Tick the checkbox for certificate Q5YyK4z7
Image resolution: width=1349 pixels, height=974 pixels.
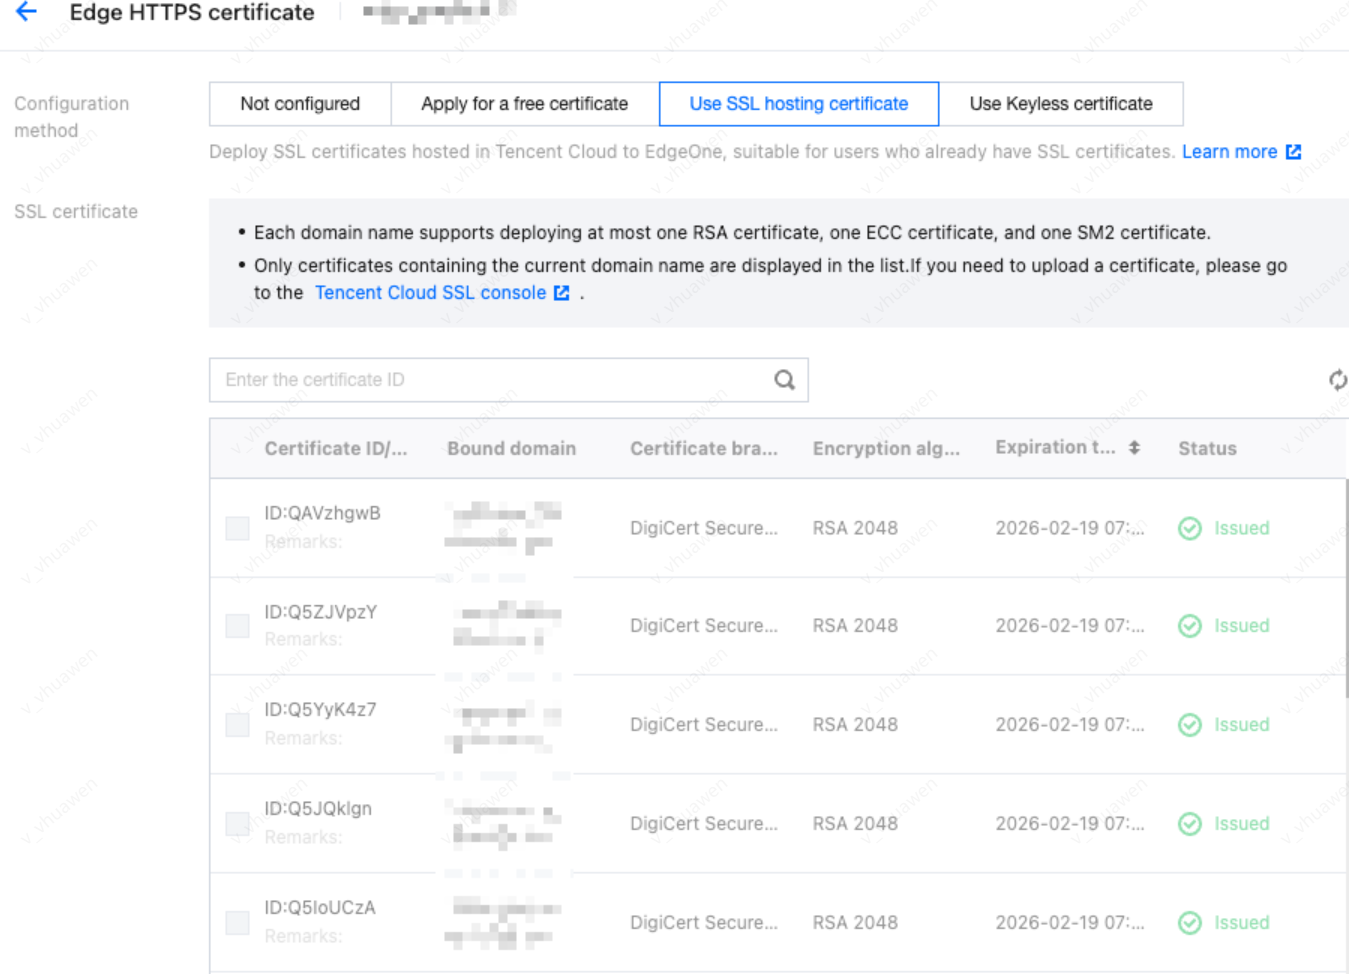pyautogui.click(x=237, y=725)
